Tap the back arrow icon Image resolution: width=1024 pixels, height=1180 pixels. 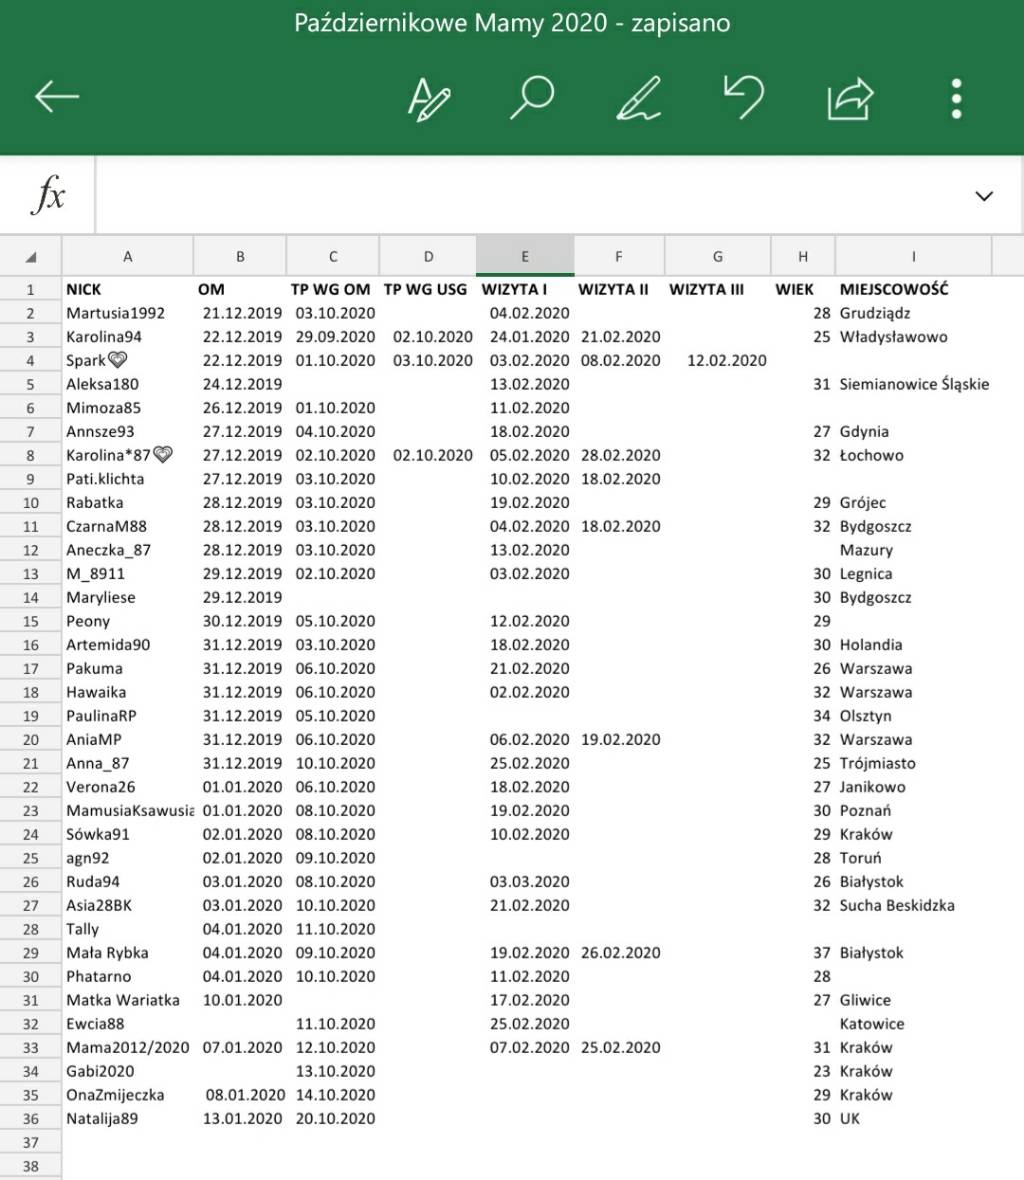(57, 97)
